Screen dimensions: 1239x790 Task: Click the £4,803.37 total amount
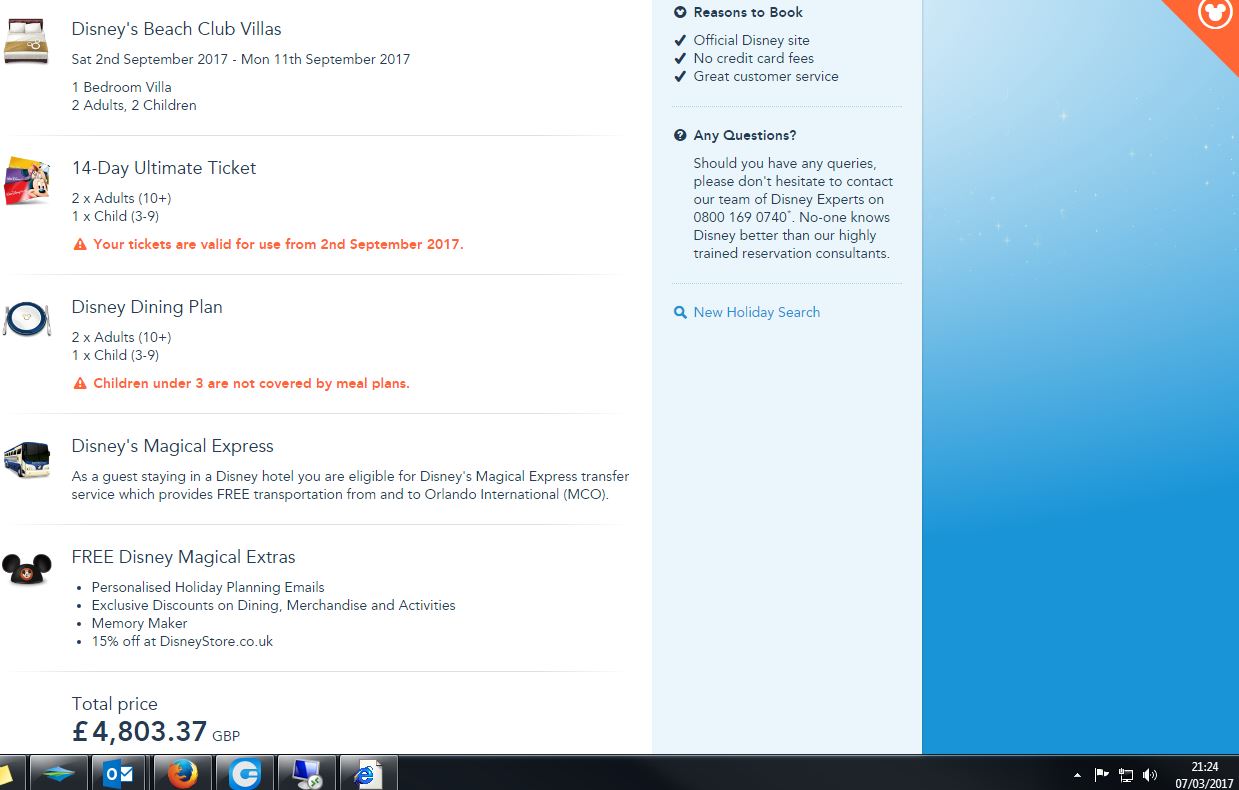click(x=139, y=732)
